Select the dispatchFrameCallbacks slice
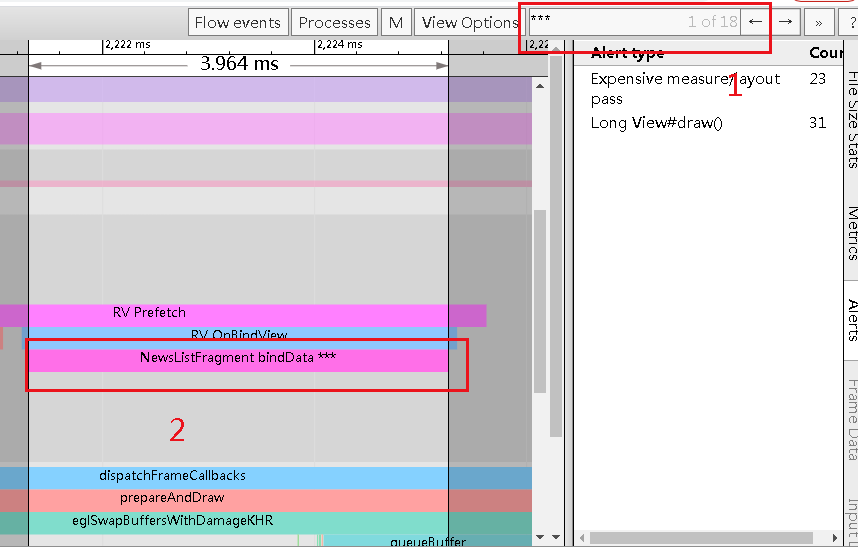This screenshot has height=548, width=858. pyautogui.click(x=266, y=478)
